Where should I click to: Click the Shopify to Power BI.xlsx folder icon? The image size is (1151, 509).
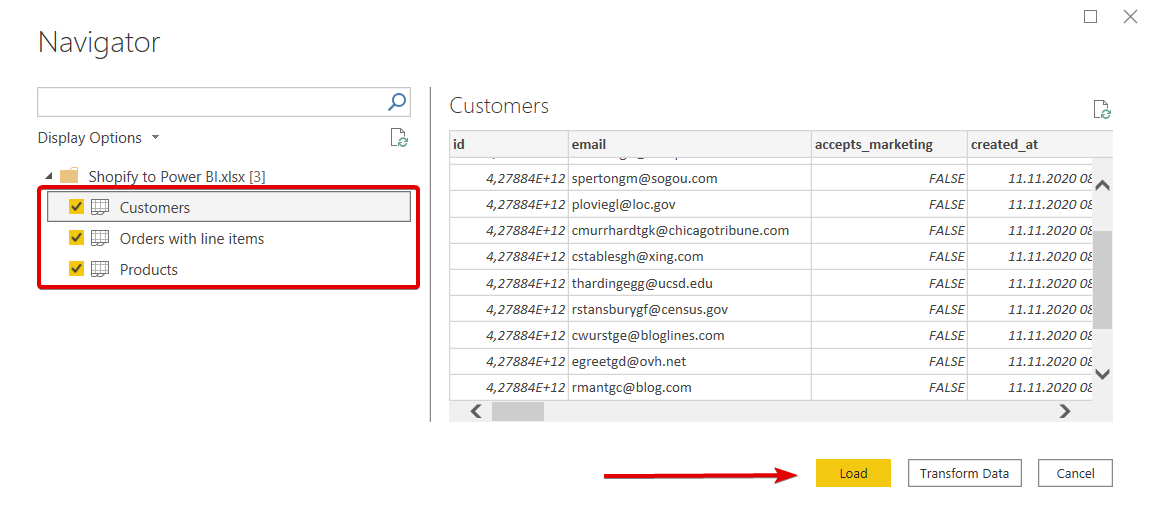coord(69,176)
